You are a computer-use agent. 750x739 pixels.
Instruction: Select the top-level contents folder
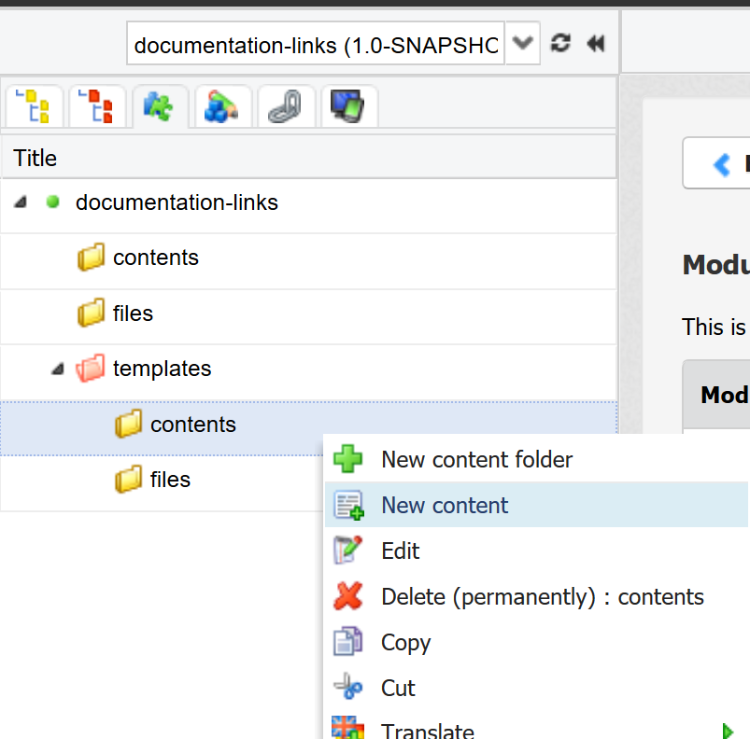click(x=309, y=261)
